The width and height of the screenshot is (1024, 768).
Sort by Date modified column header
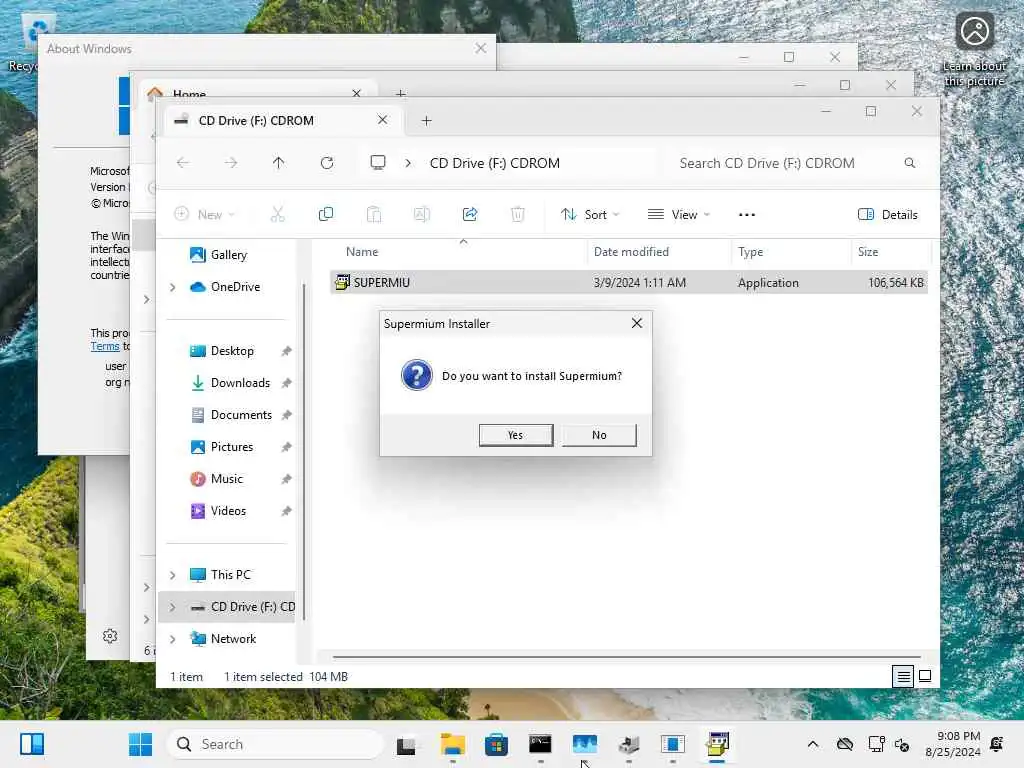click(631, 251)
